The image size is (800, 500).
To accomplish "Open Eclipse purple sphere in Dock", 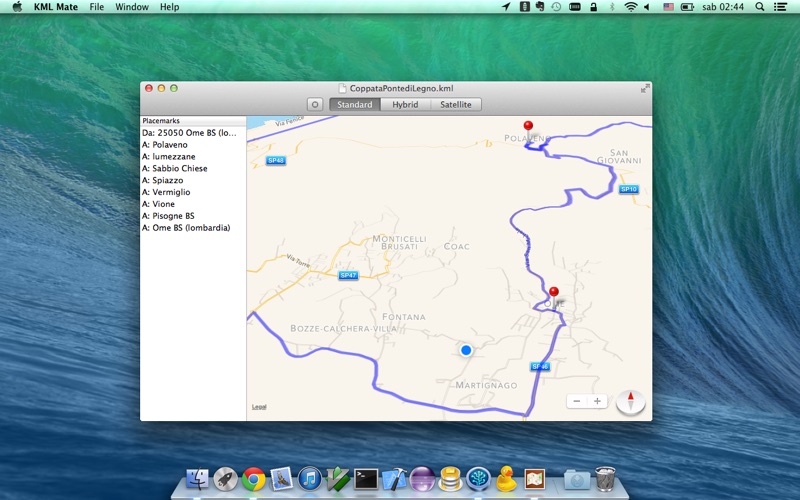I will (x=422, y=479).
